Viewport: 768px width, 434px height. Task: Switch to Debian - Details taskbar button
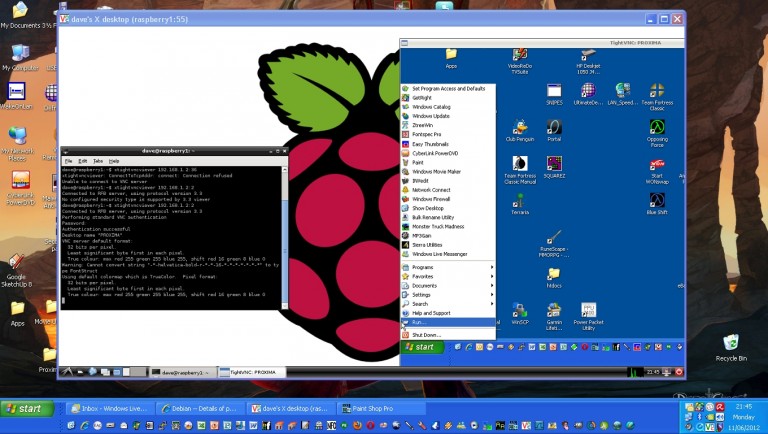pyautogui.click(x=199, y=408)
